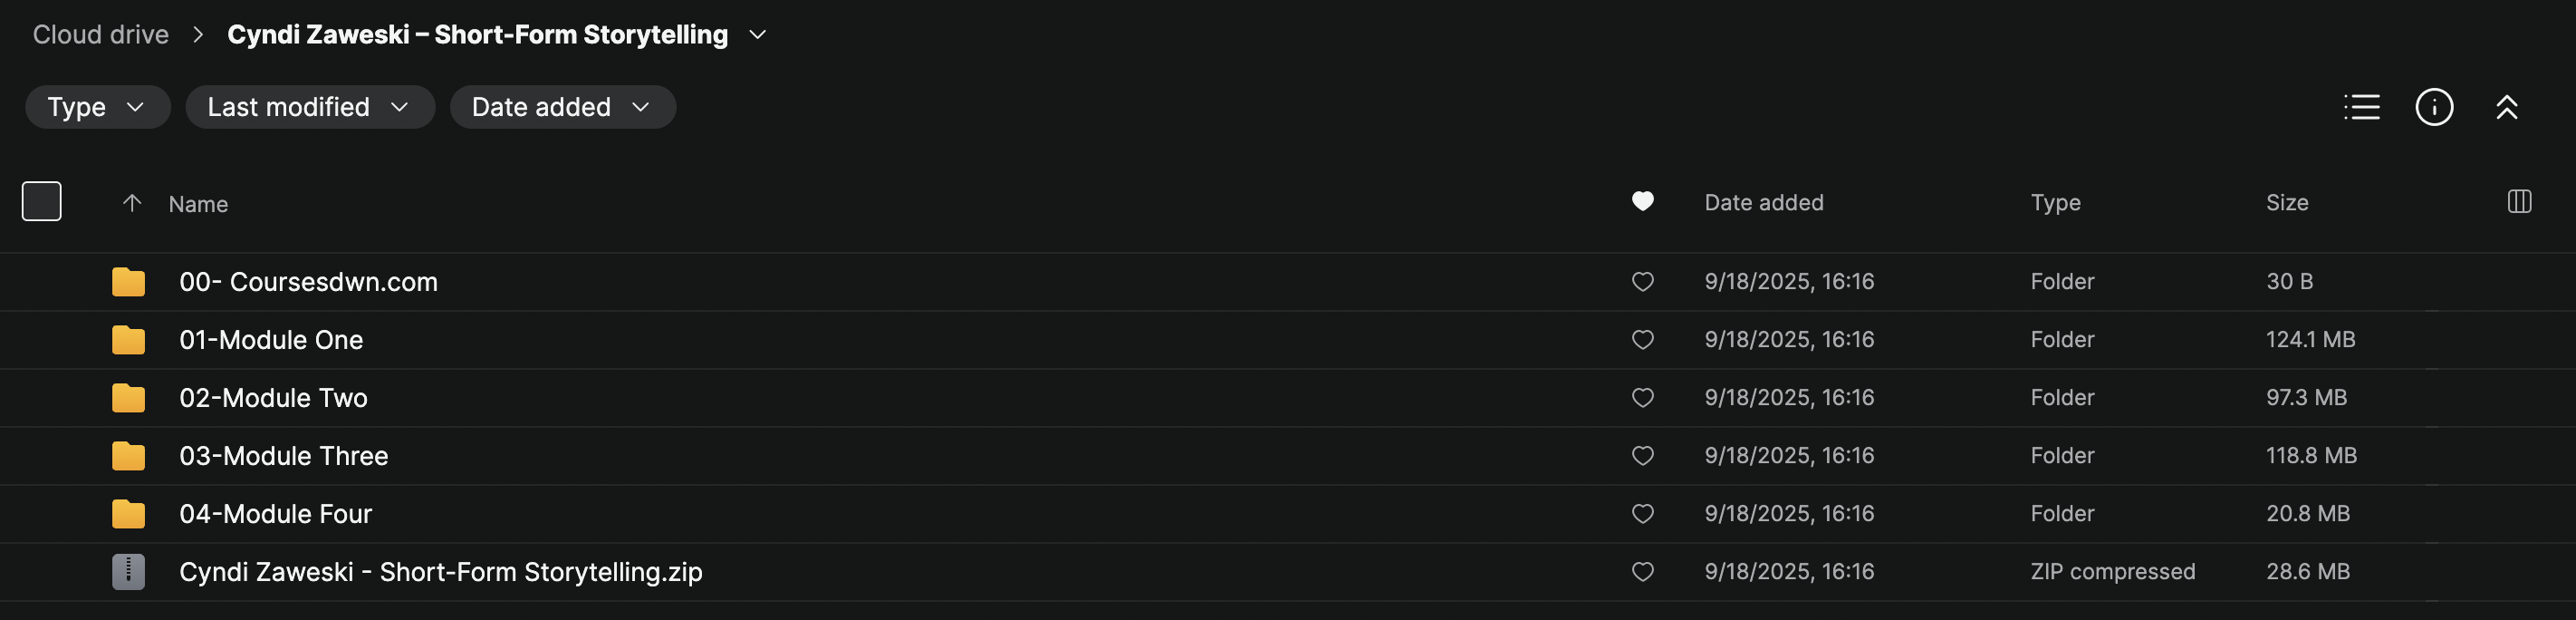Click the 01-Module One folder icon

pyautogui.click(x=128, y=340)
